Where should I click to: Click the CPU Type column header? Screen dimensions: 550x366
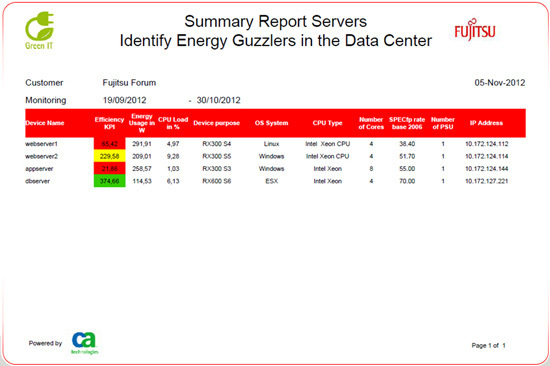point(328,123)
